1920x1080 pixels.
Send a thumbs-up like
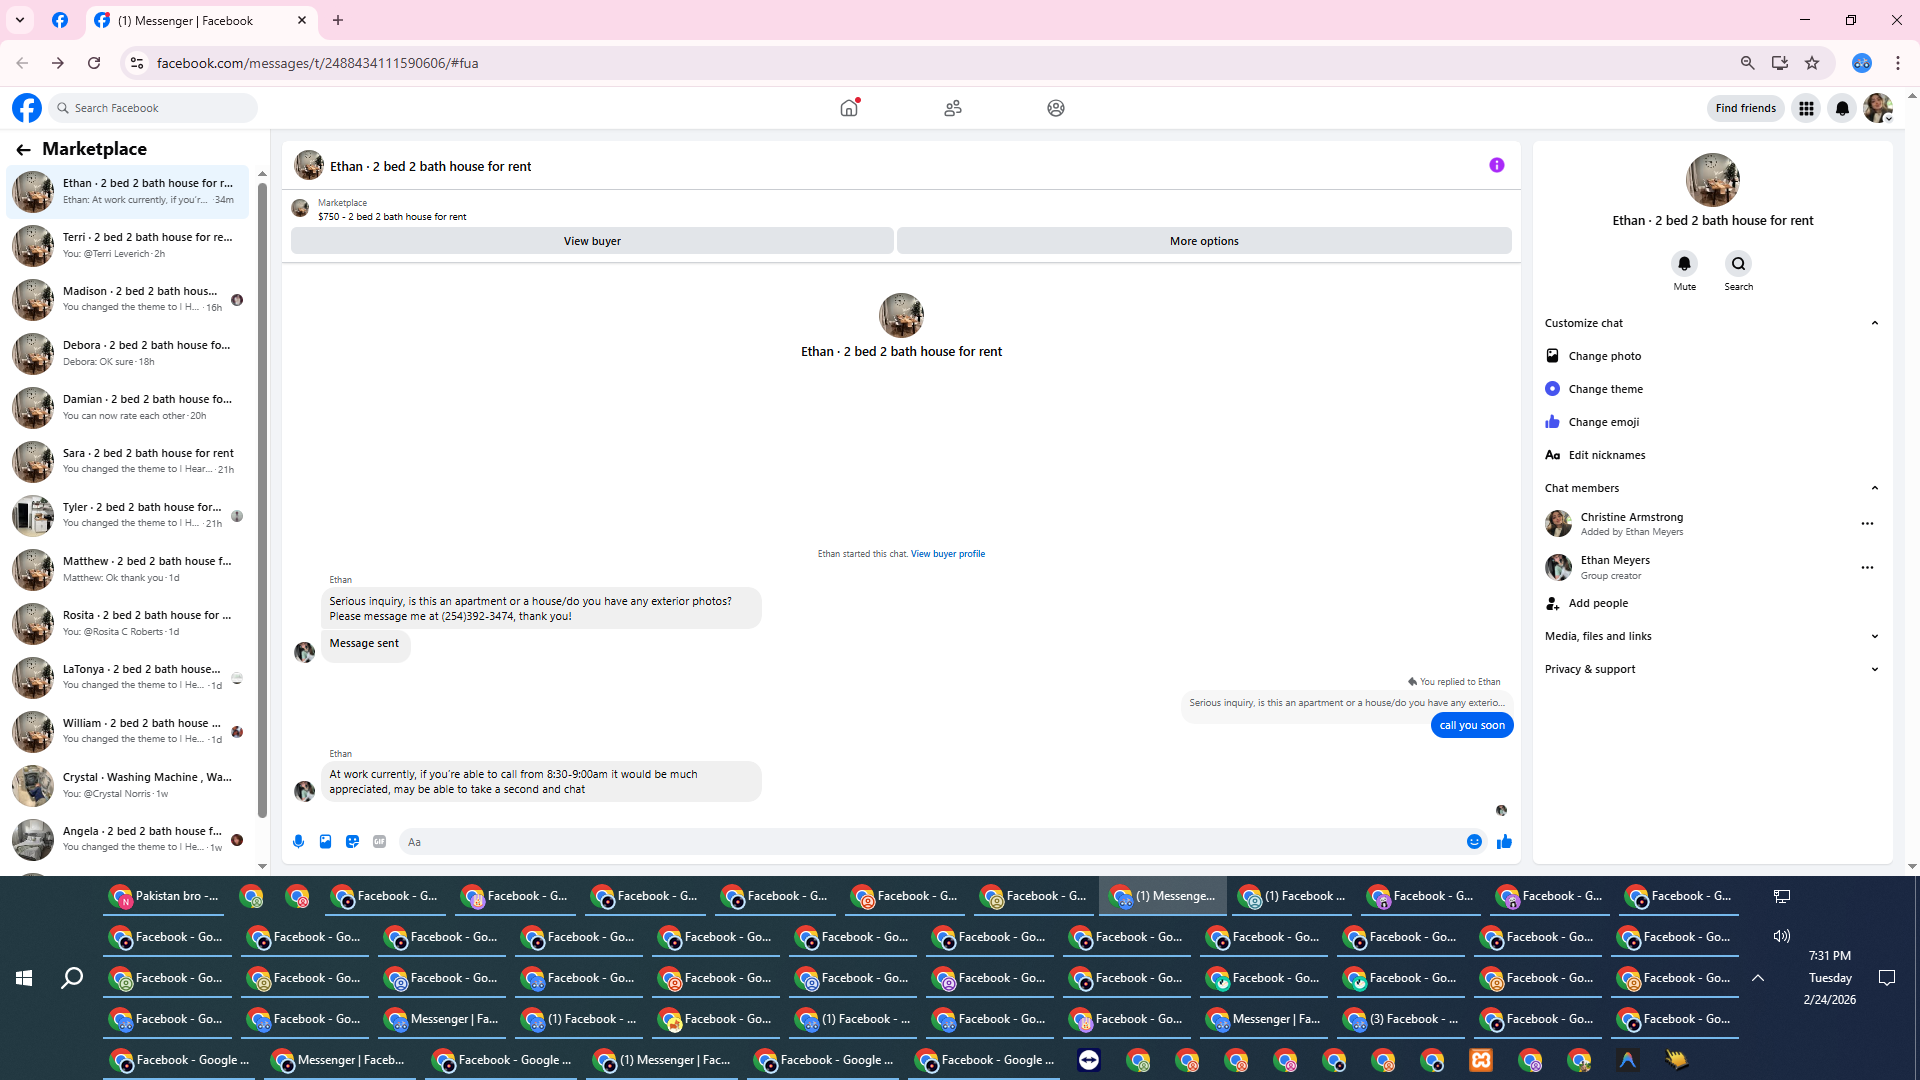(1504, 842)
